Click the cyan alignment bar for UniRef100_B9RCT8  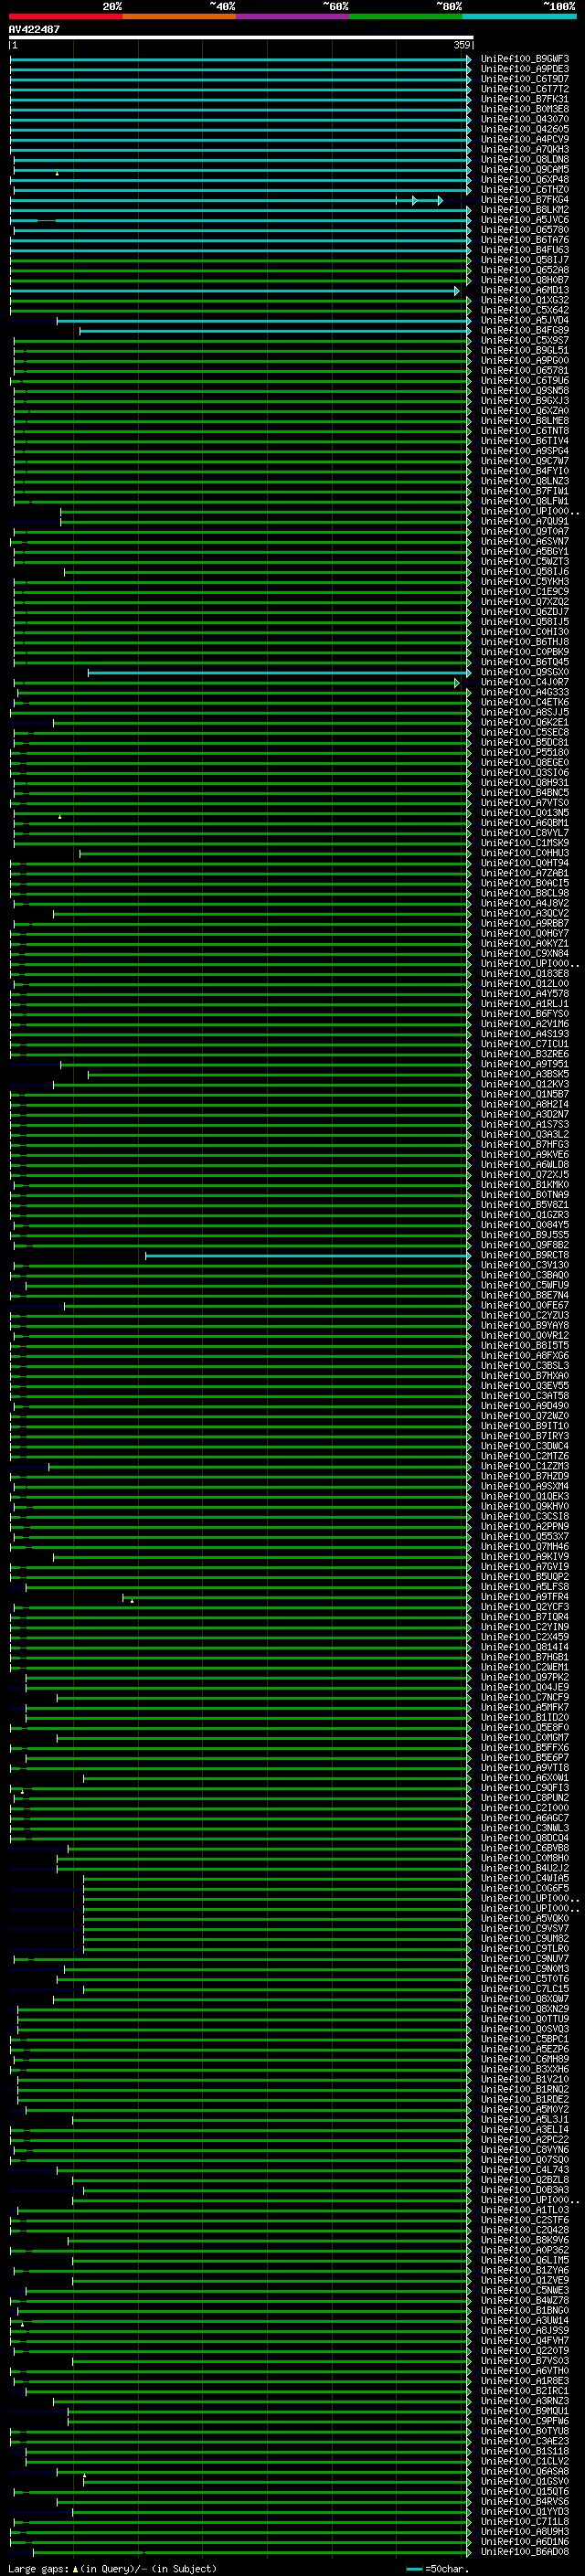tap(308, 1255)
